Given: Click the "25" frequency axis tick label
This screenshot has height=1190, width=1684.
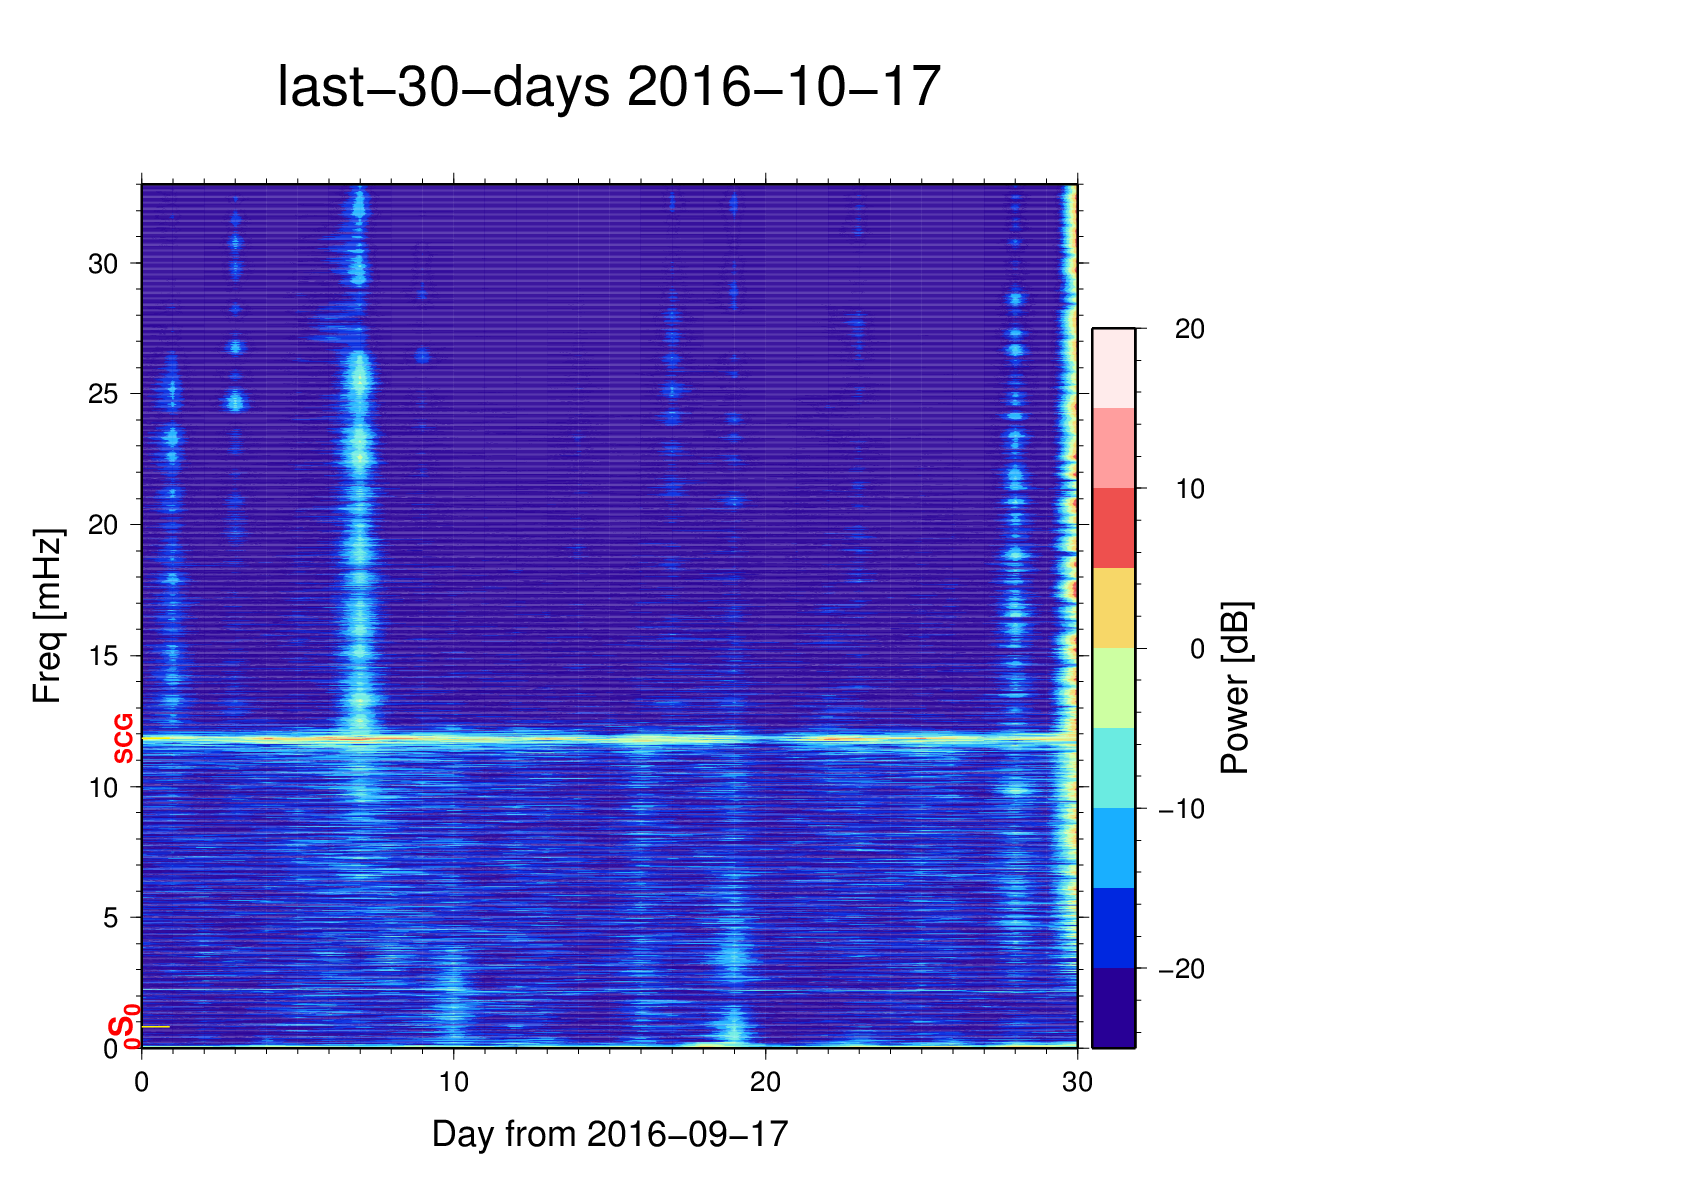Looking at the screenshot, I should [x=103, y=394].
